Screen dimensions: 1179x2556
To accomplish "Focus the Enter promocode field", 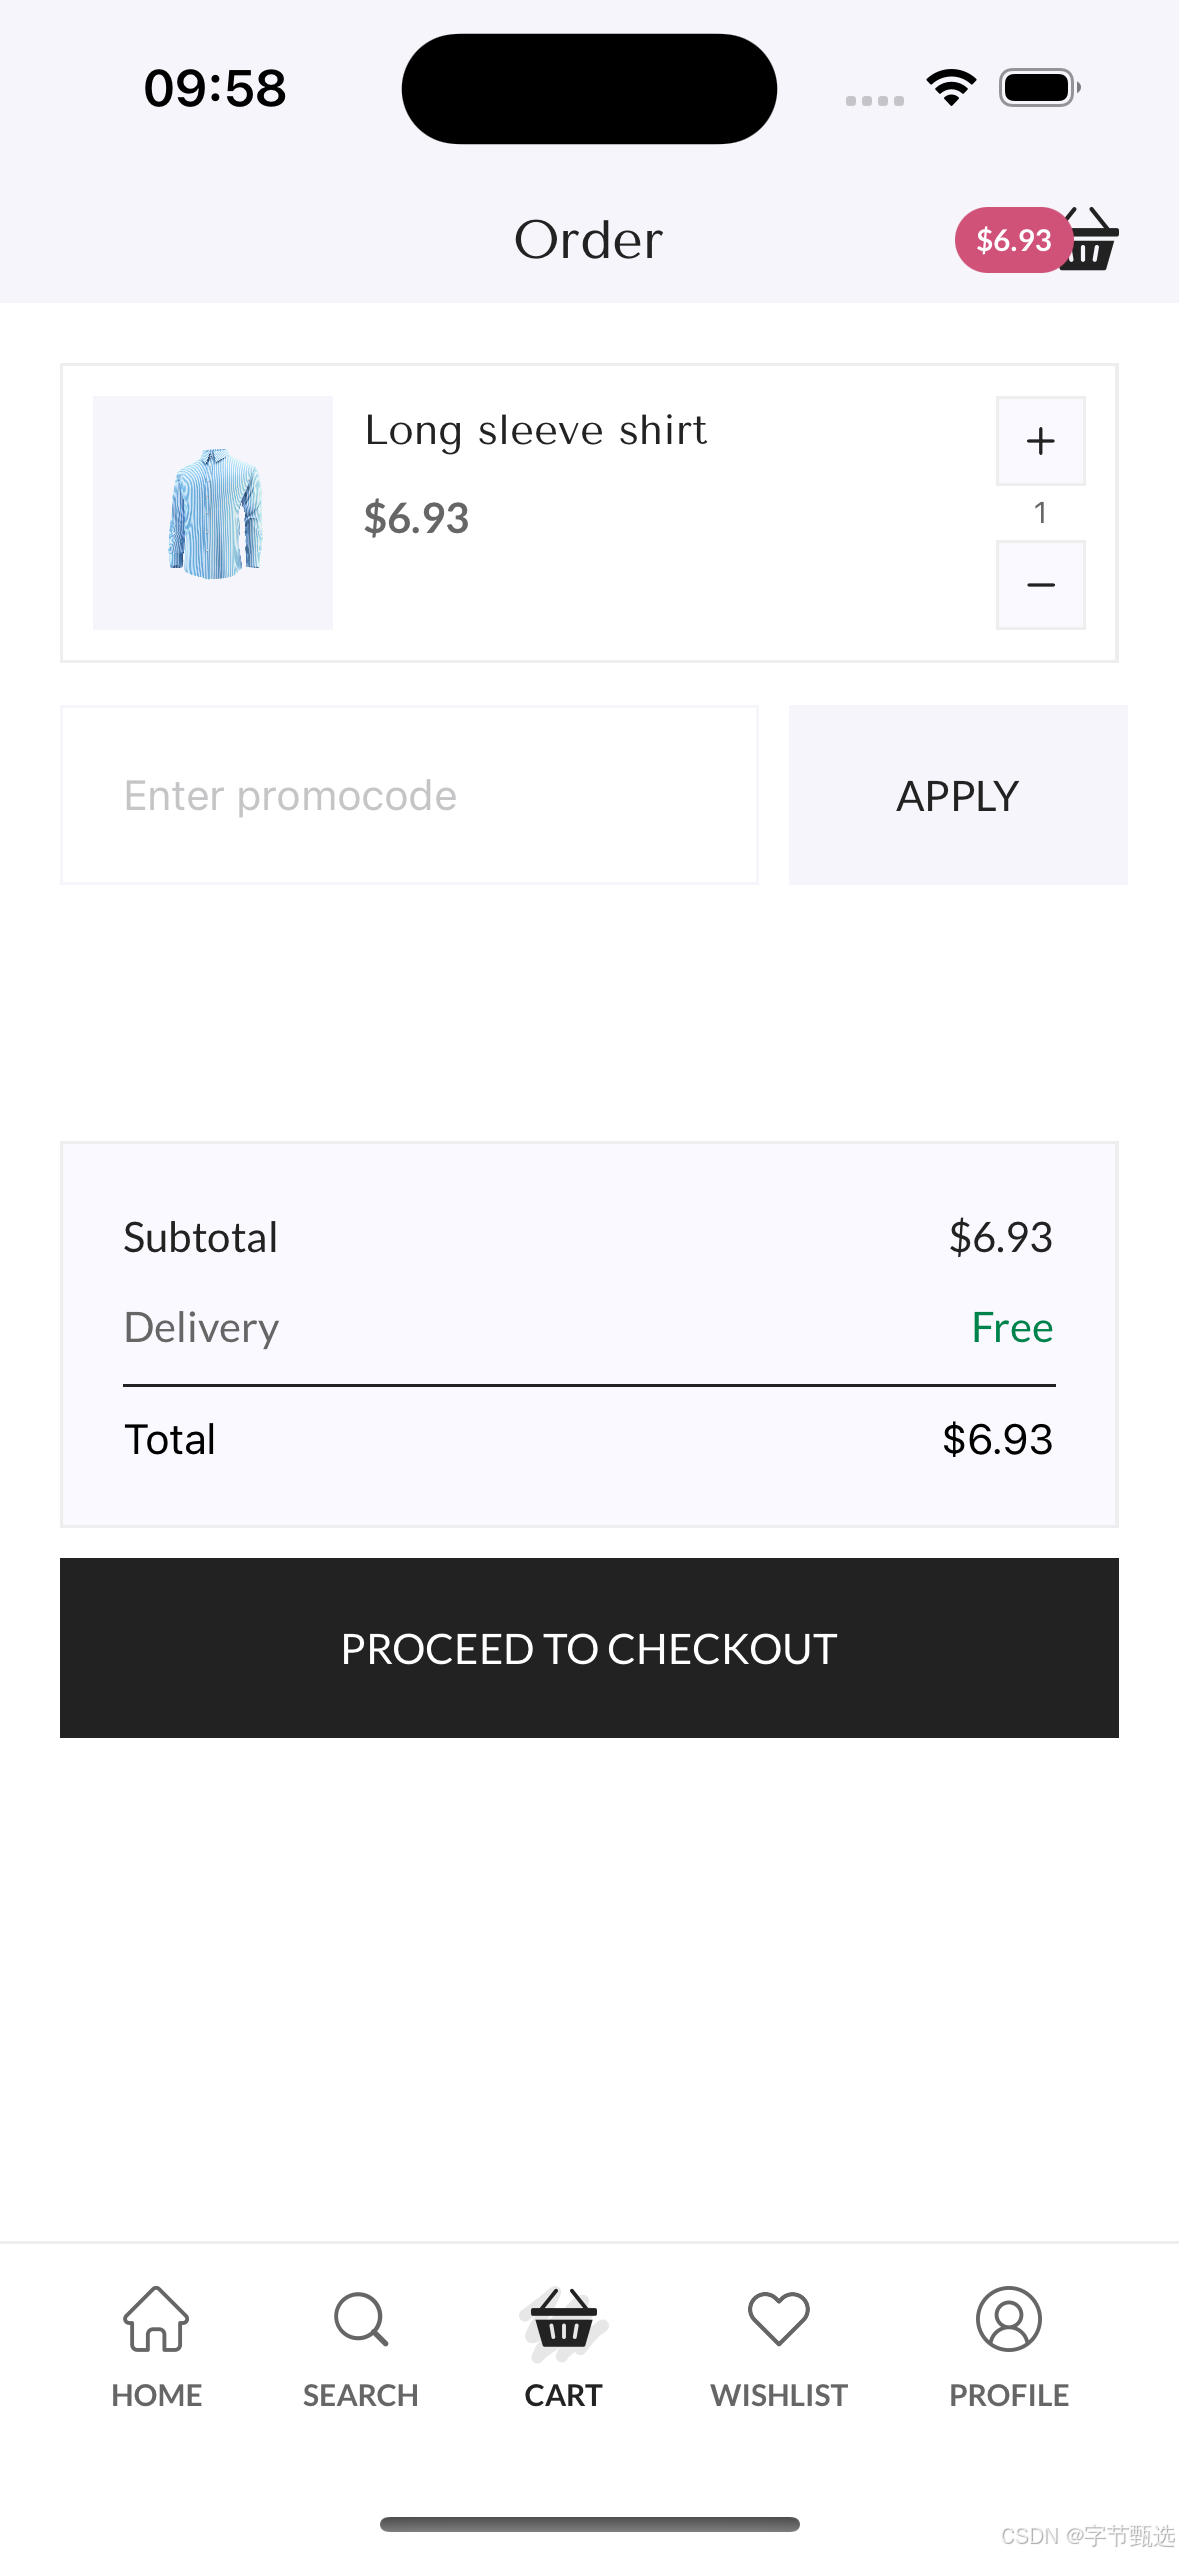I will coord(409,795).
